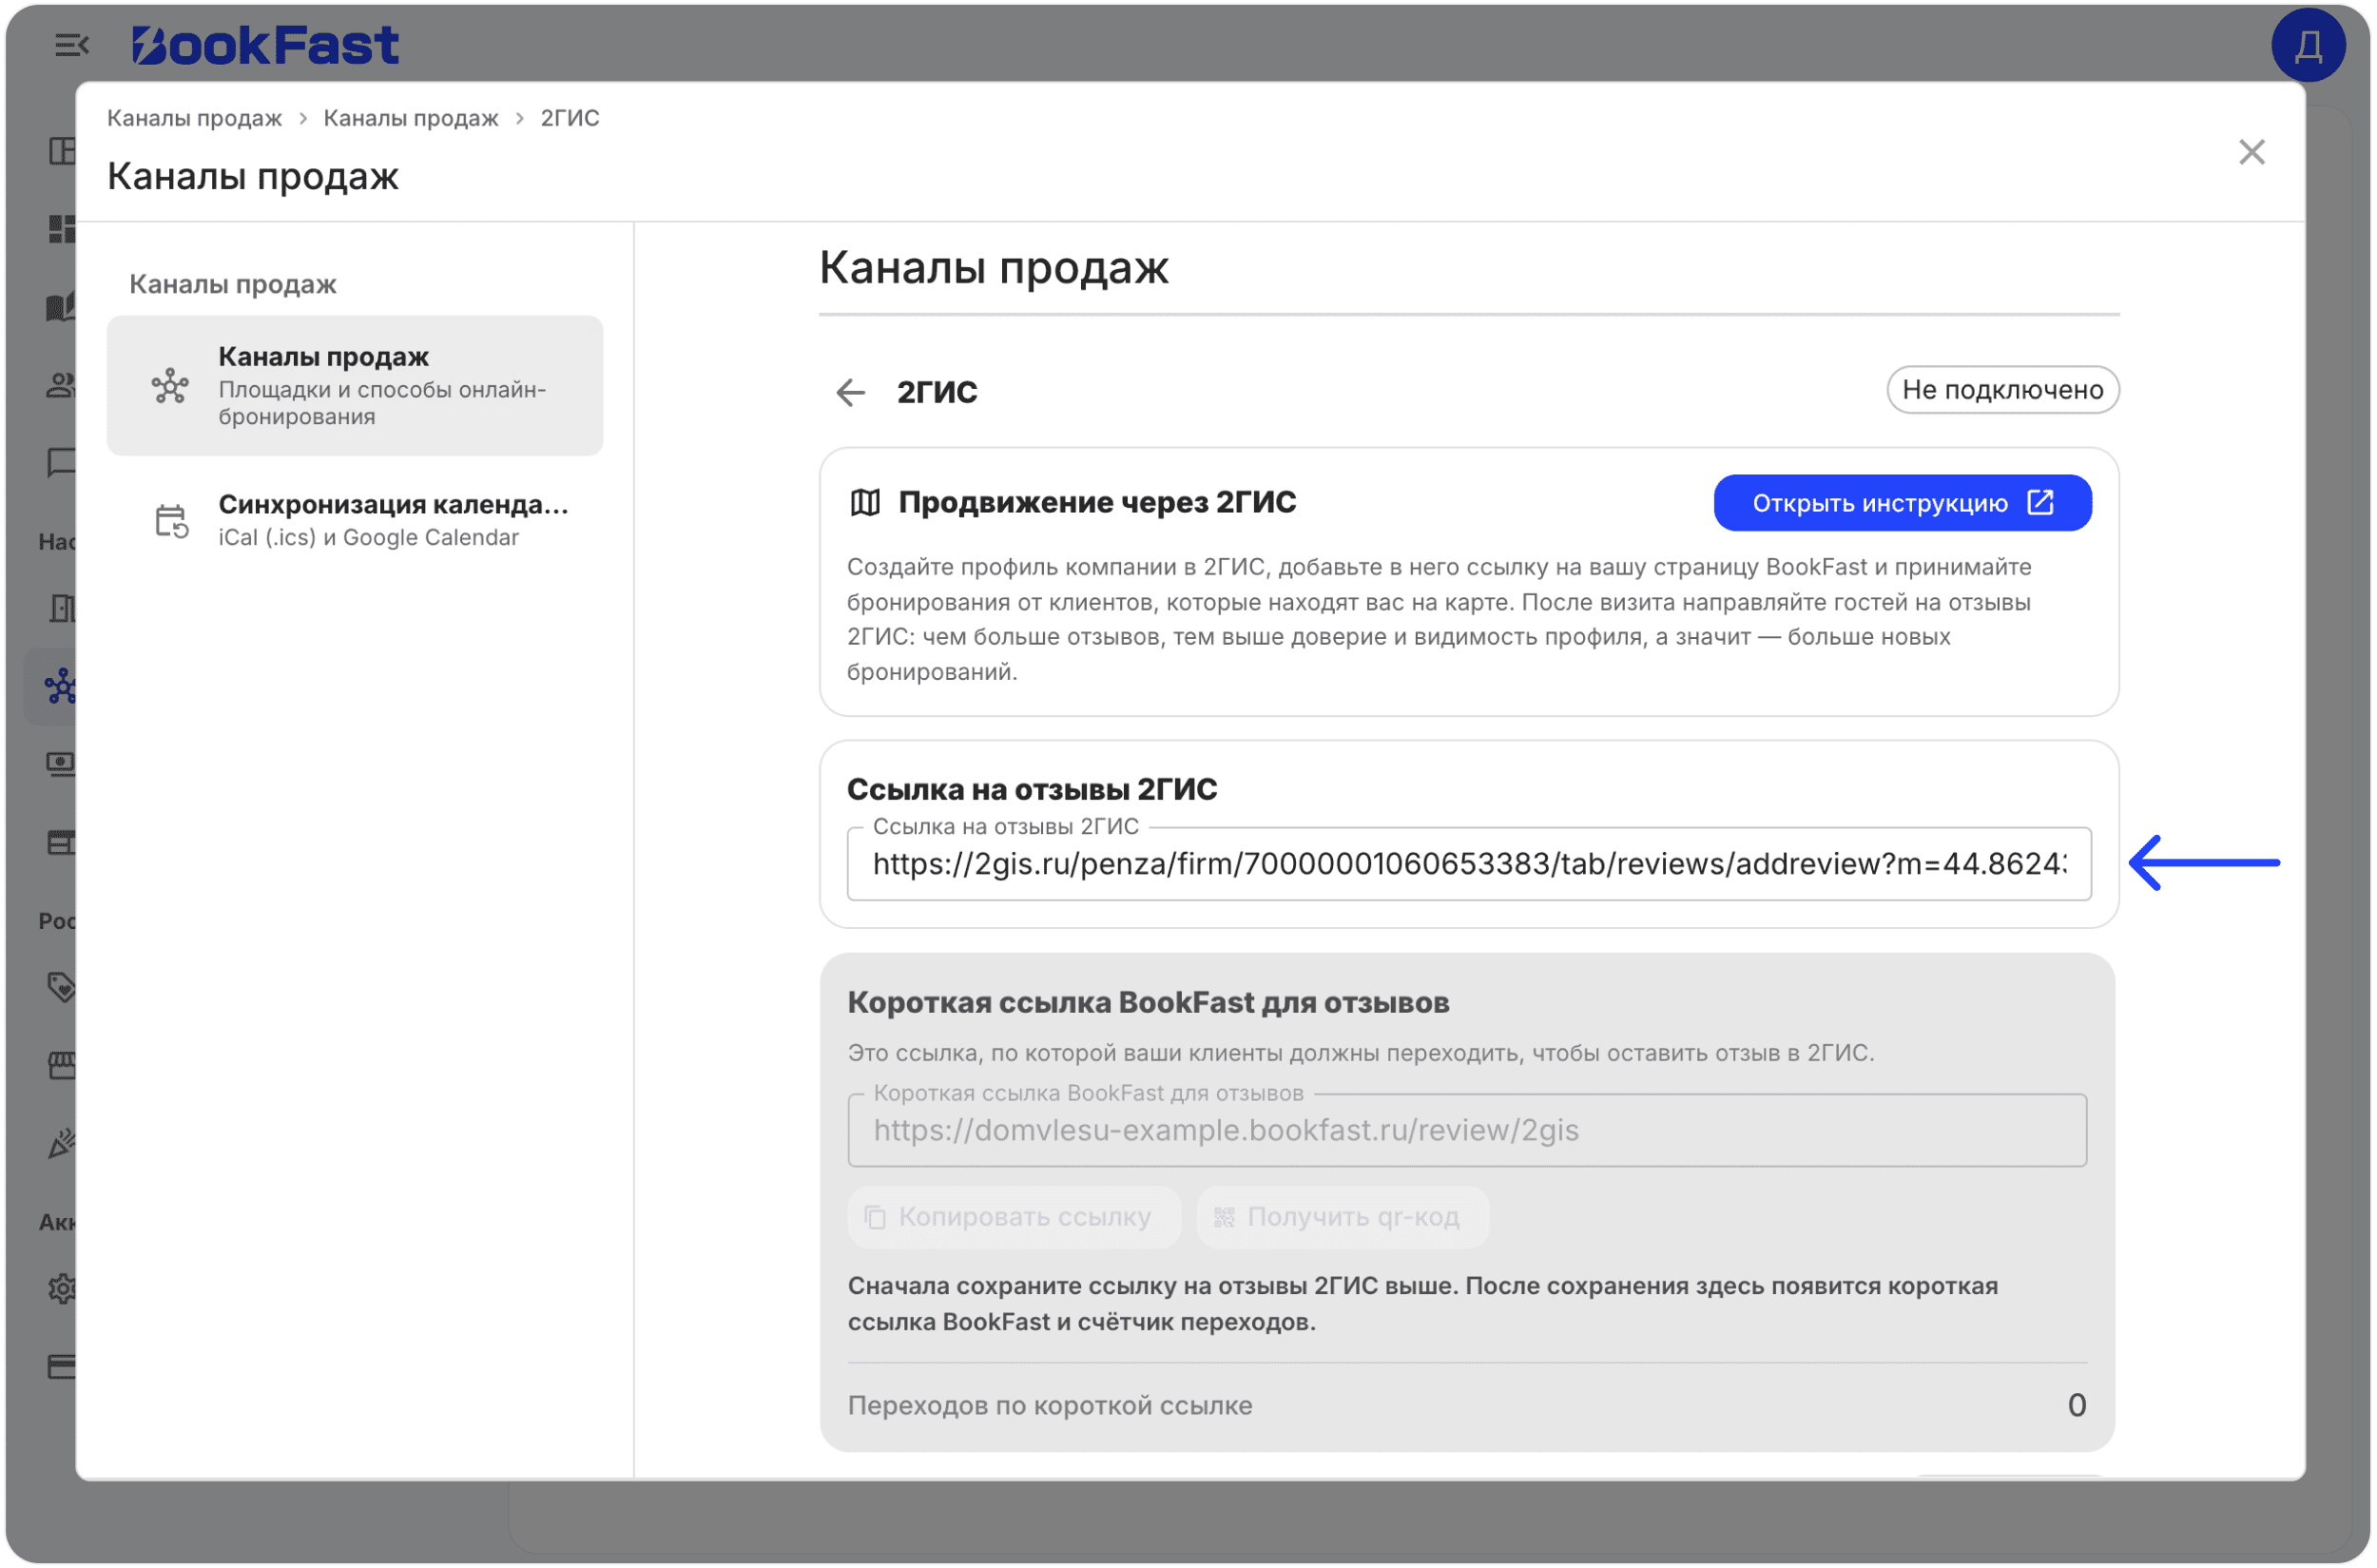Open the settings gear in dimmed sidebar
This screenshot has width=2377, height=1568.
pyautogui.click(x=62, y=1288)
